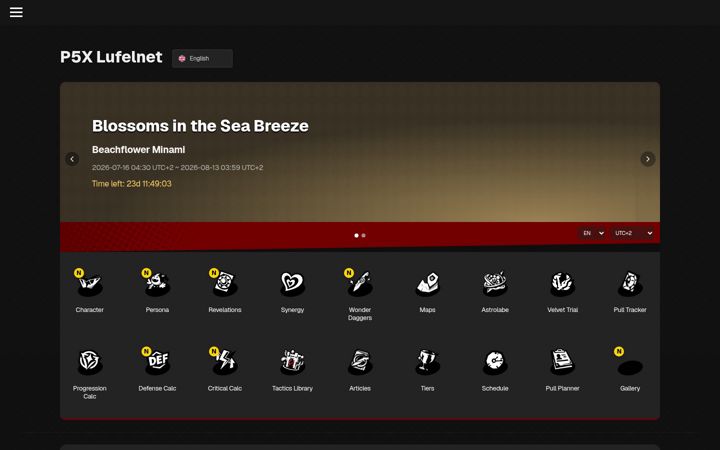Click the Tactics Library label
The image size is (720, 450).
click(292, 388)
